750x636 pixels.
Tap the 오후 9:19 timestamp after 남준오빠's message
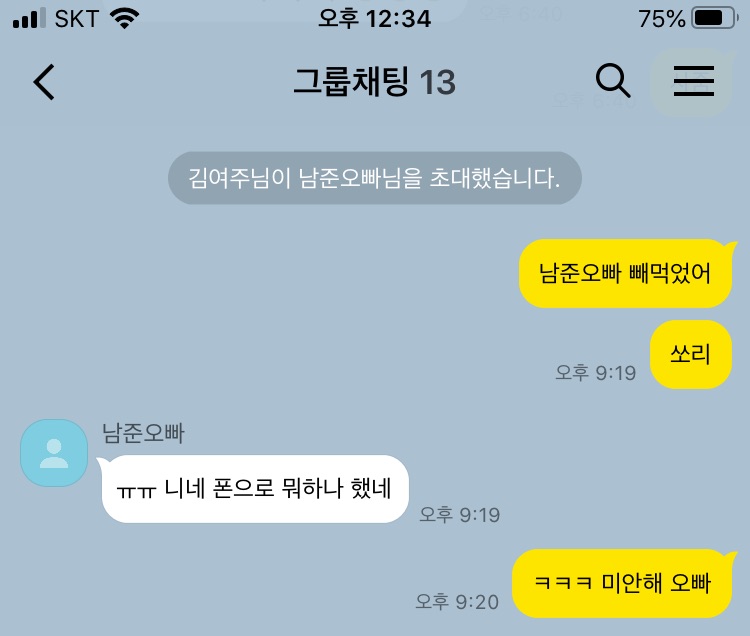coord(460,515)
